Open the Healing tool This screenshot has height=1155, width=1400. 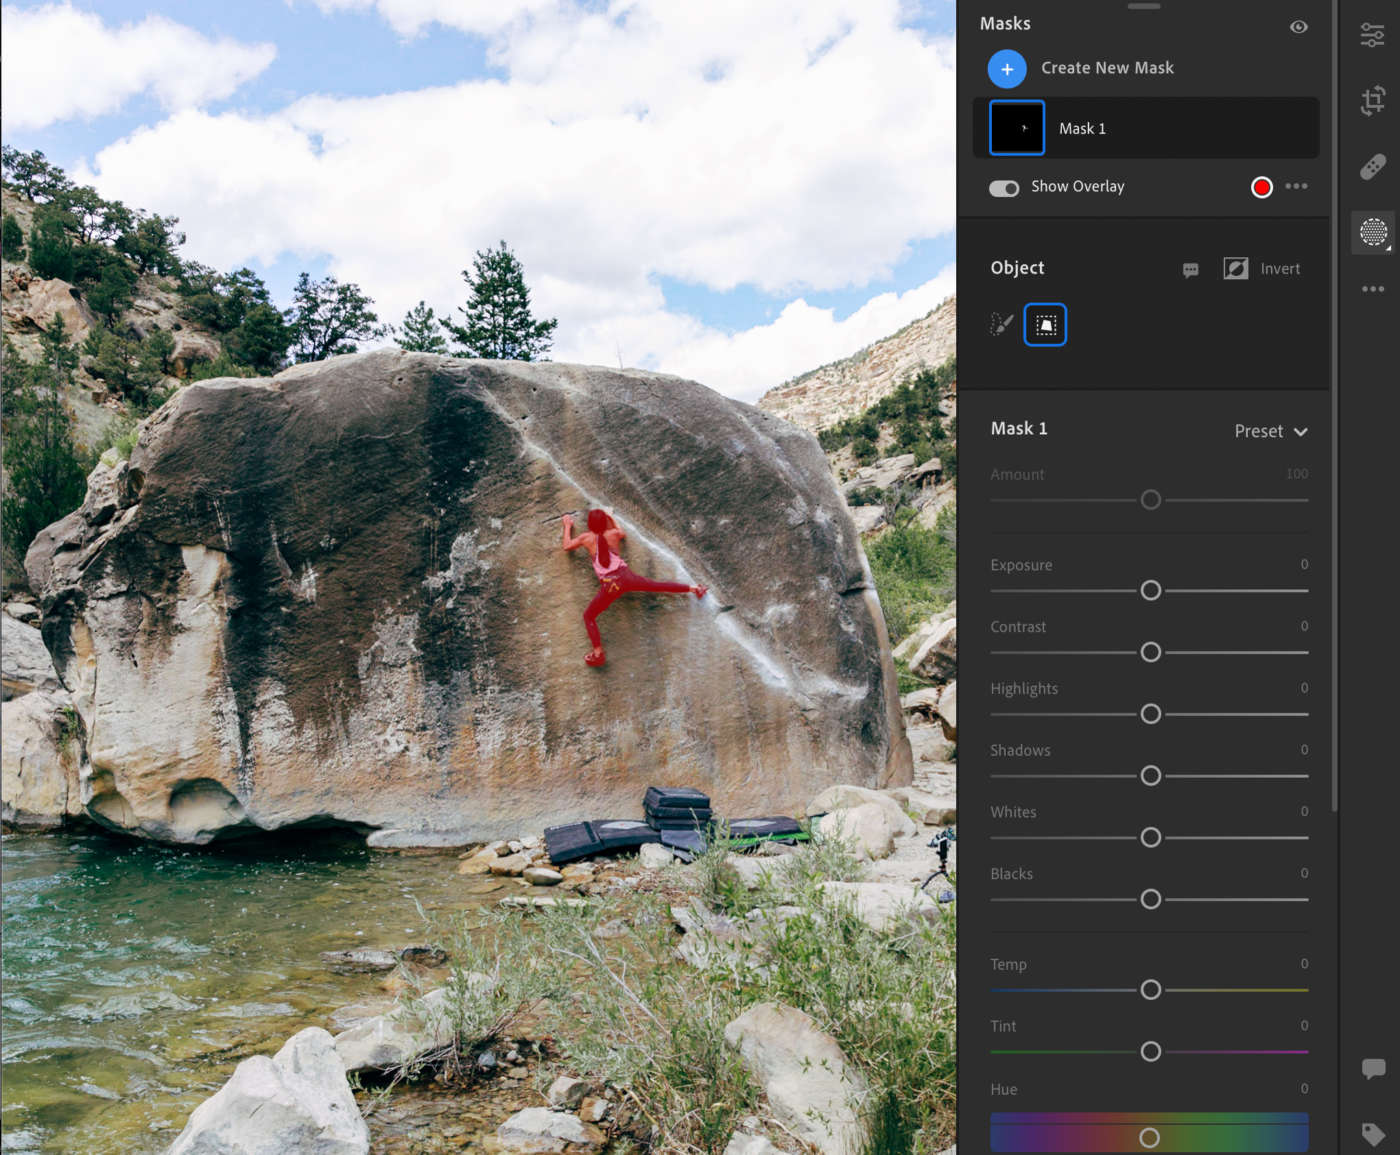coord(1372,167)
